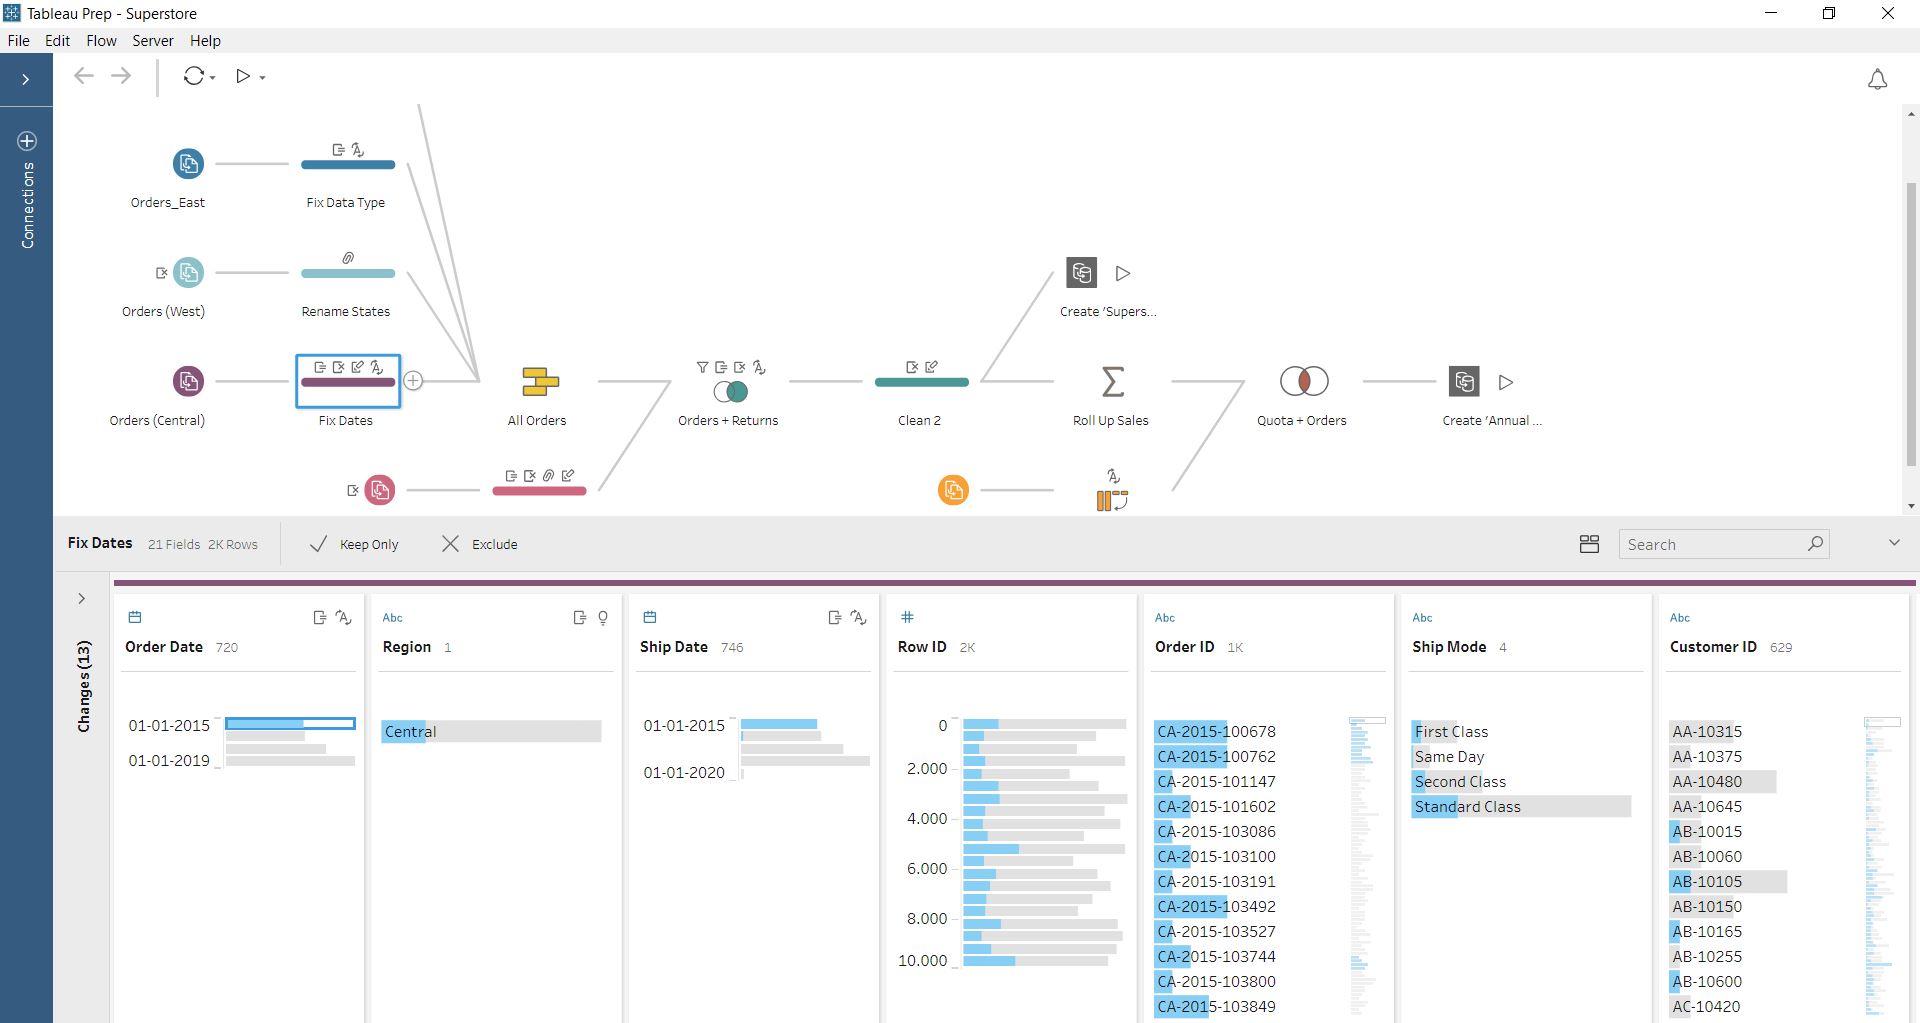The image size is (1920, 1023).
Task: Redo with the forward arrow
Action: coord(121,76)
